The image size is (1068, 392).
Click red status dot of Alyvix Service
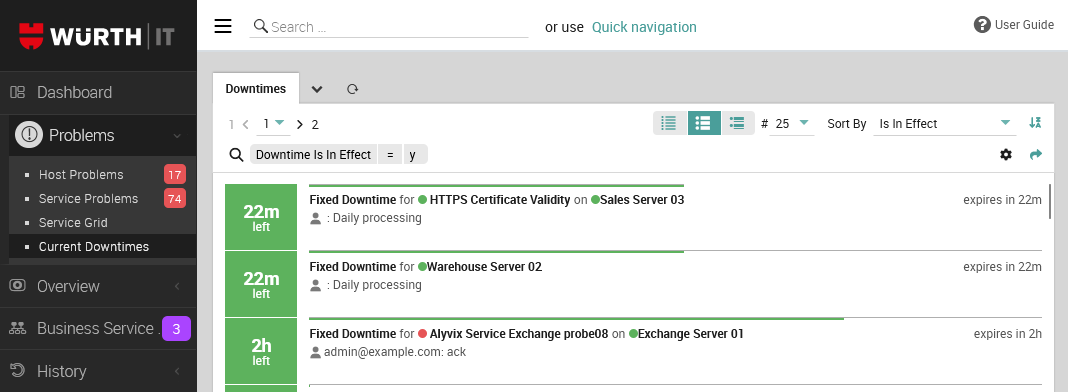(x=422, y=334)
